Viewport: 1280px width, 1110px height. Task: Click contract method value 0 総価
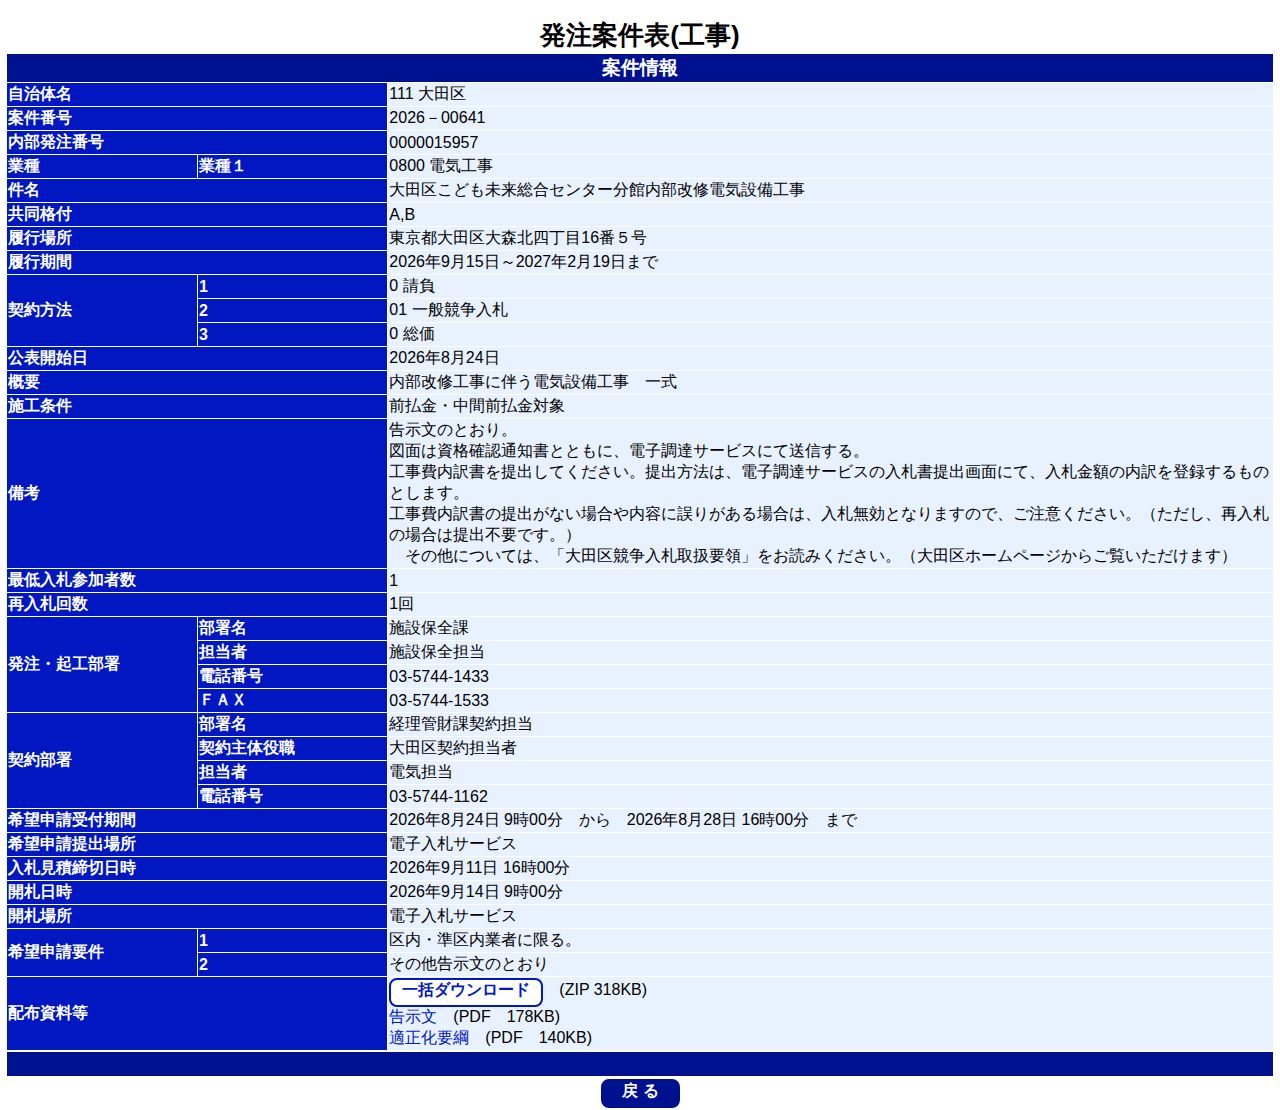tap(412, 334)
